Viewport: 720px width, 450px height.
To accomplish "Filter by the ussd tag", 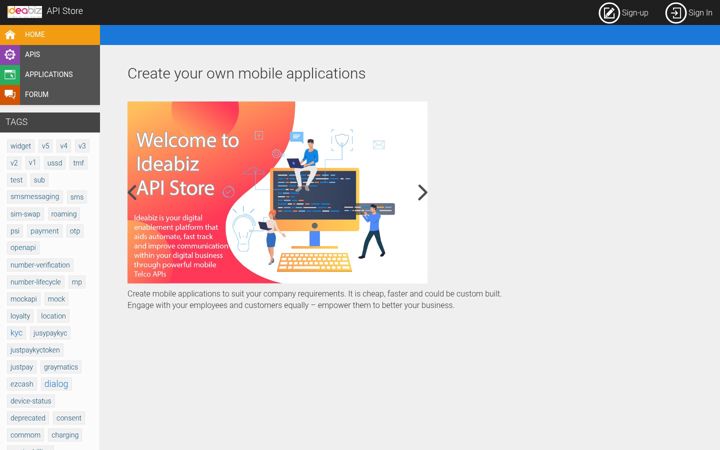I will coord(55,163).
